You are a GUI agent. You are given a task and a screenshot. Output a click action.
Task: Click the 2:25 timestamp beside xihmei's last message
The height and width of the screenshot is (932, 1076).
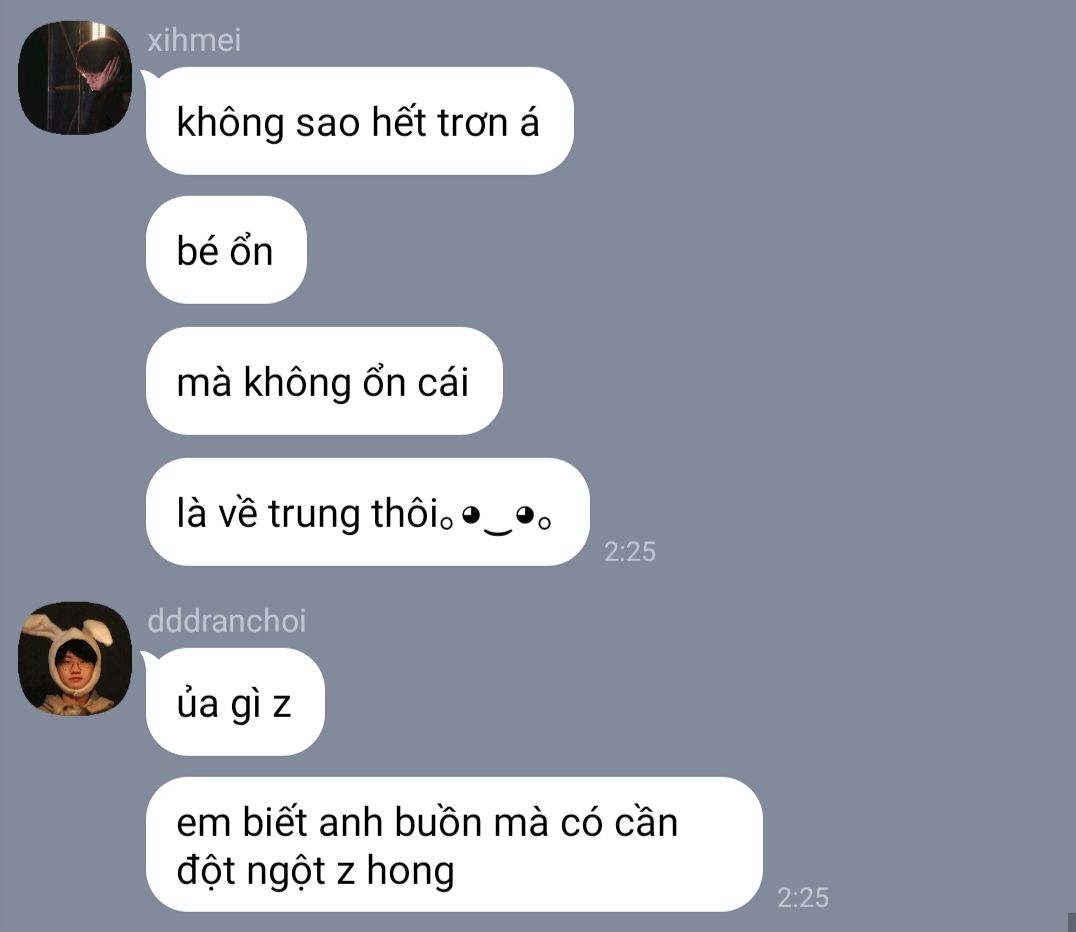coord(630,552)
